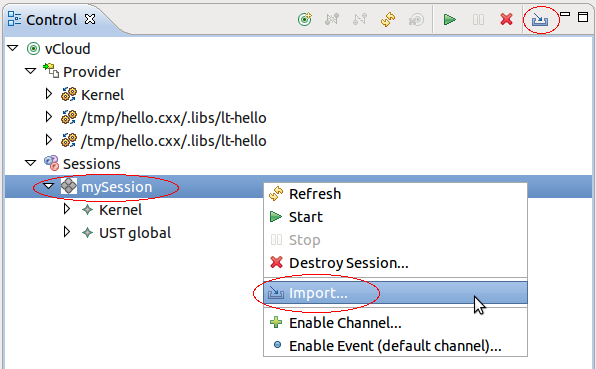
Task: Expand the UST global domain node
Action: point(67,232)
